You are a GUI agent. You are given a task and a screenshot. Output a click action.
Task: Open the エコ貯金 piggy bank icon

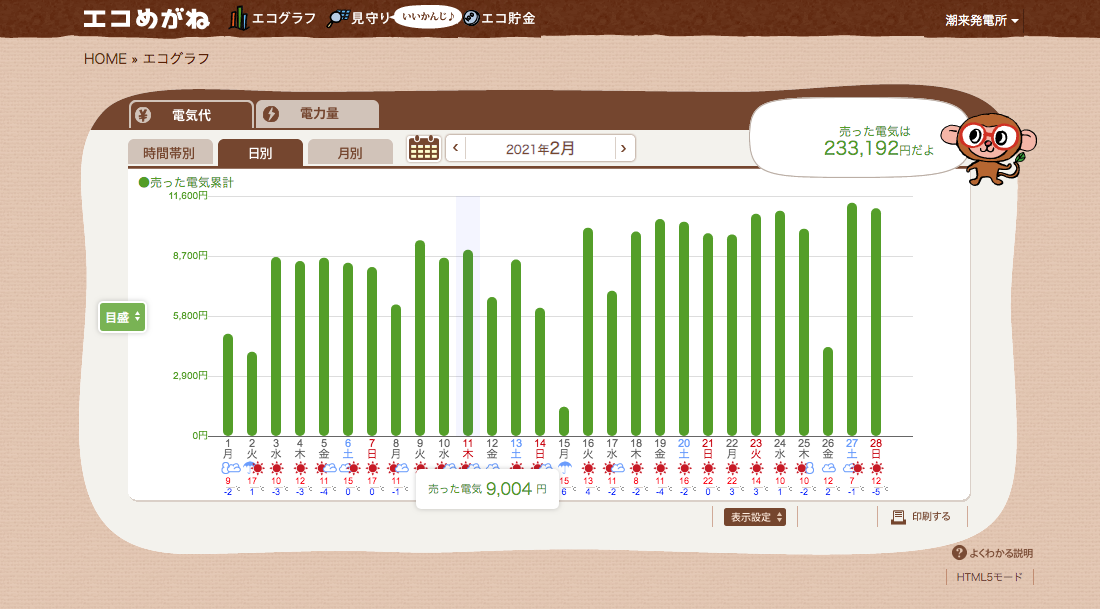click(x=470, y=18)
